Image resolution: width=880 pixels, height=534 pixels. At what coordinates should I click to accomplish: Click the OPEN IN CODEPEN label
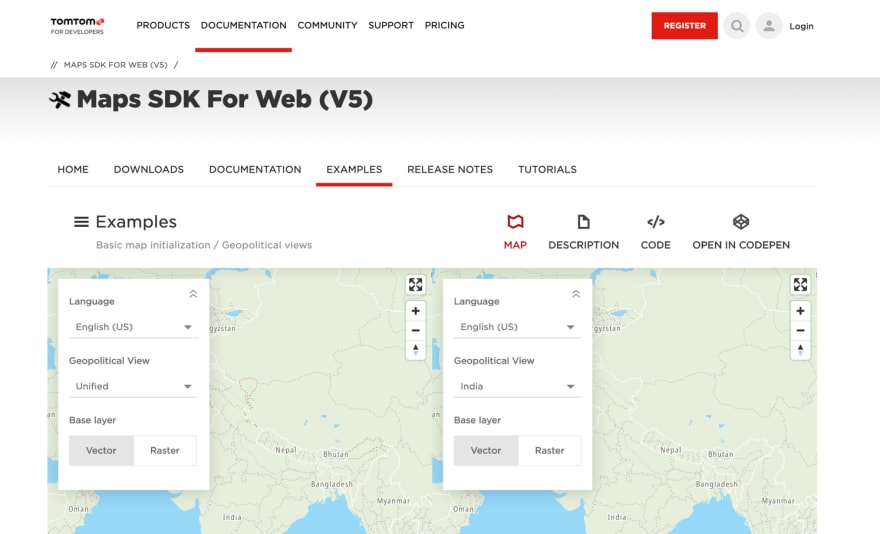pos(741,245)
